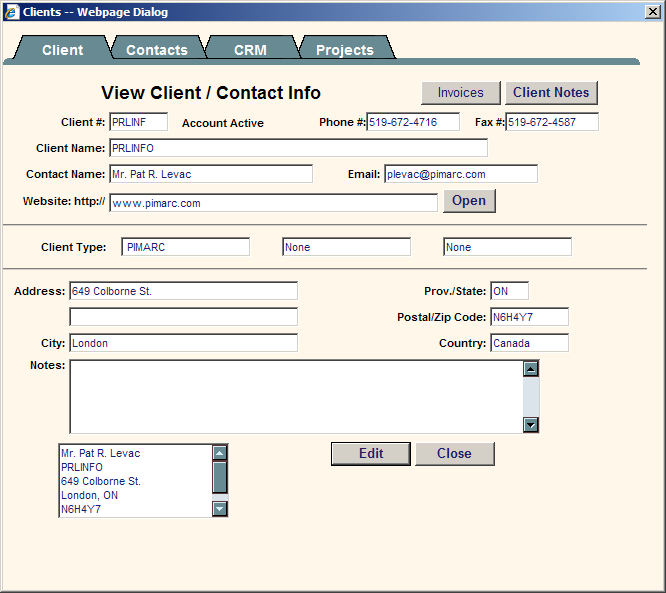This screenshot has width=666, height=593.
Task: Click the Postal/Zip Code field
Action: click(x=529, y=317)
